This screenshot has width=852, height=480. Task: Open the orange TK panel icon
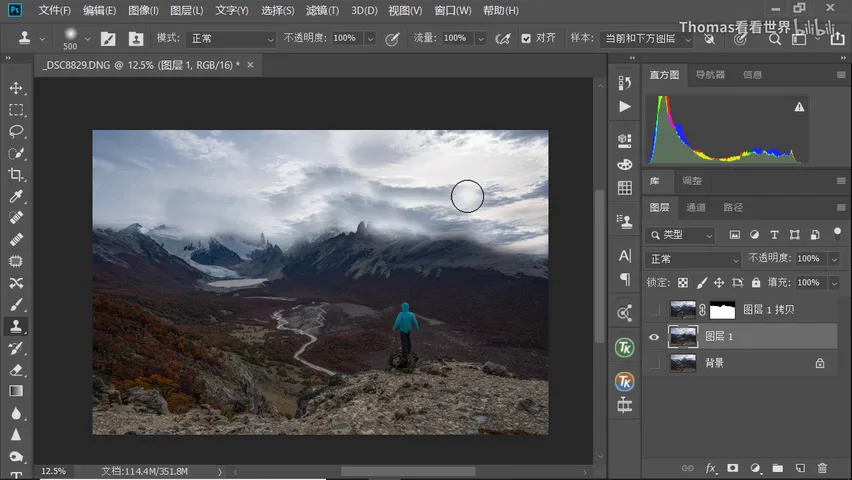point(625,382)
